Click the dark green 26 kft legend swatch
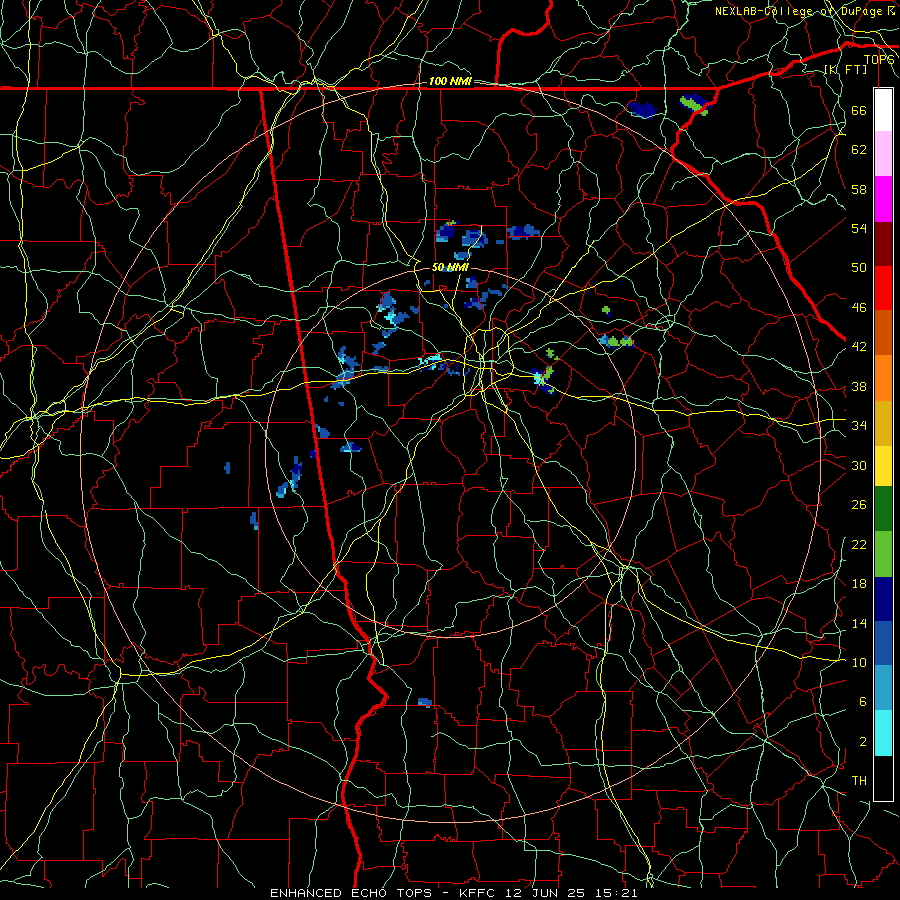Viewport: 900px width, 900px height. (883, 509)
